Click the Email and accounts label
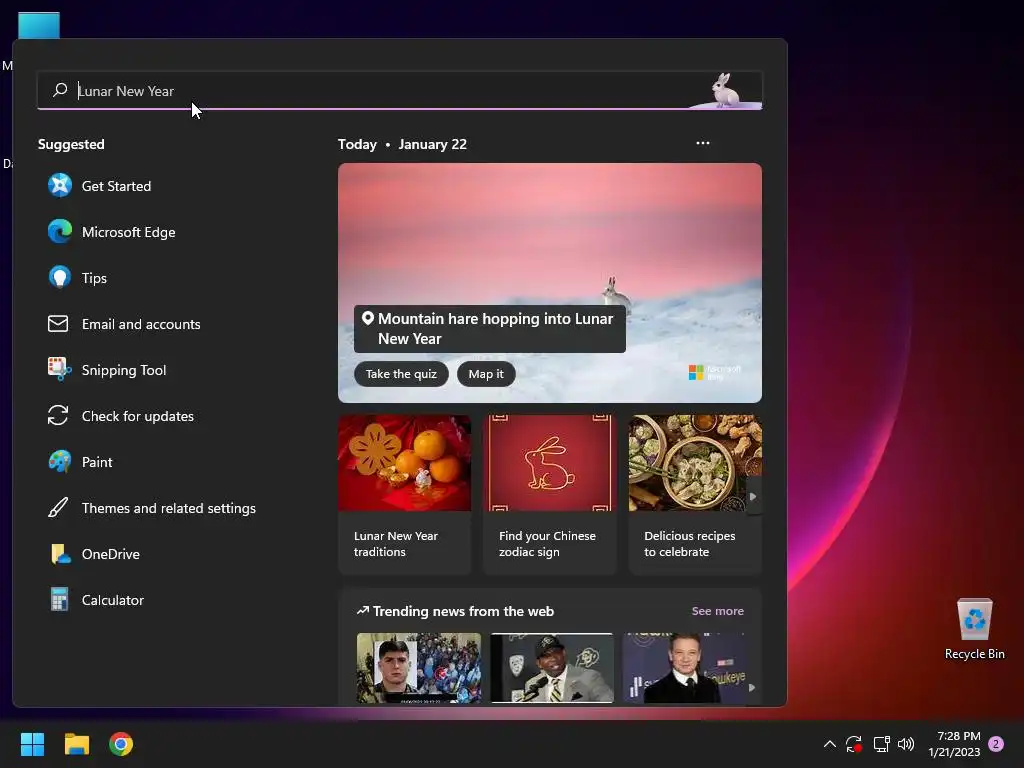 tap(141, 324)
